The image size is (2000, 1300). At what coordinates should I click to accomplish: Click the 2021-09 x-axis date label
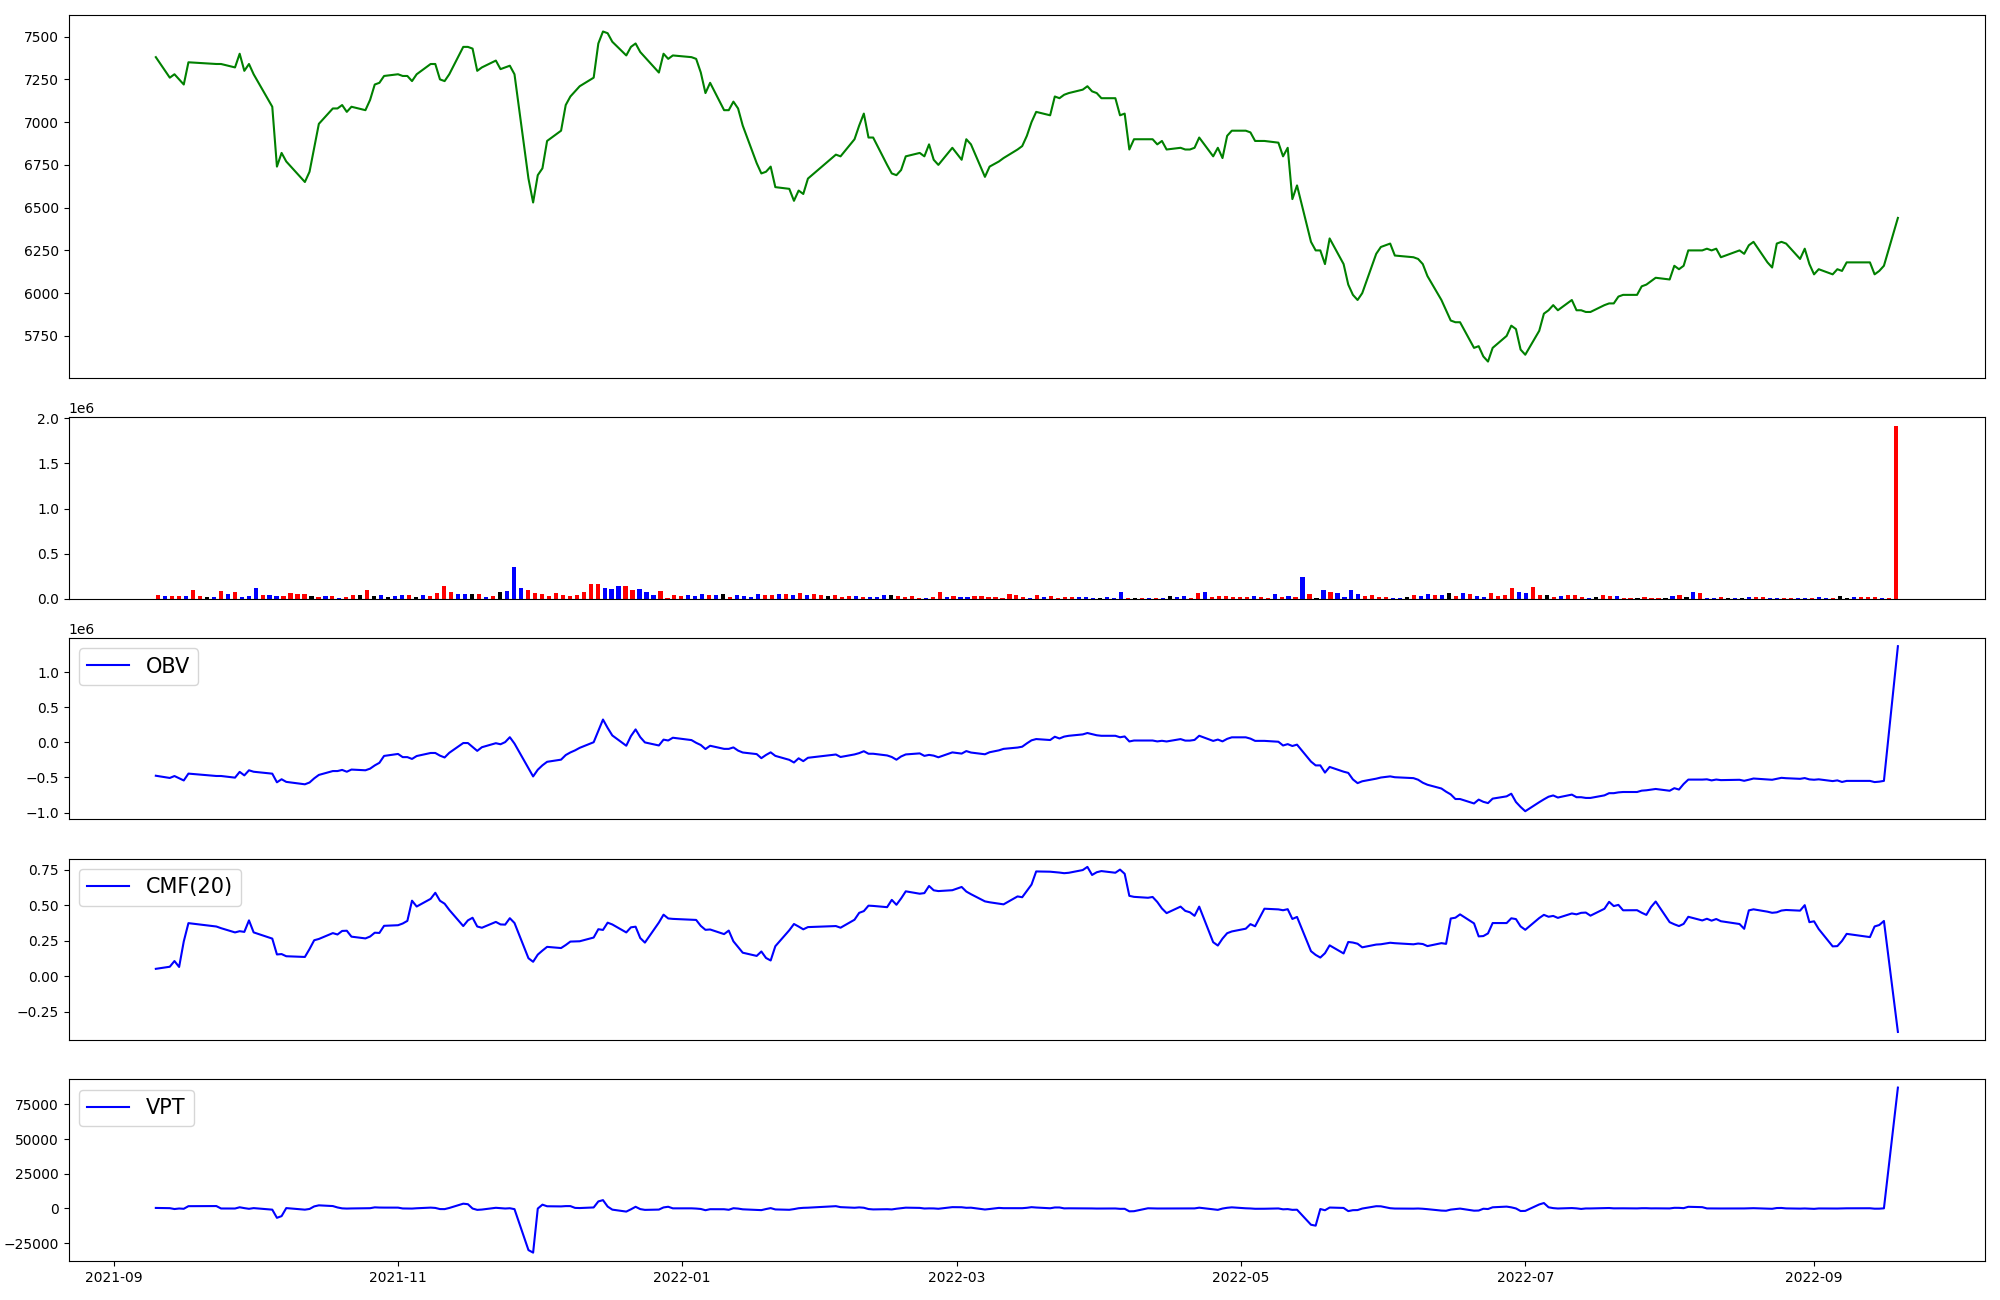click(114, 1277)
